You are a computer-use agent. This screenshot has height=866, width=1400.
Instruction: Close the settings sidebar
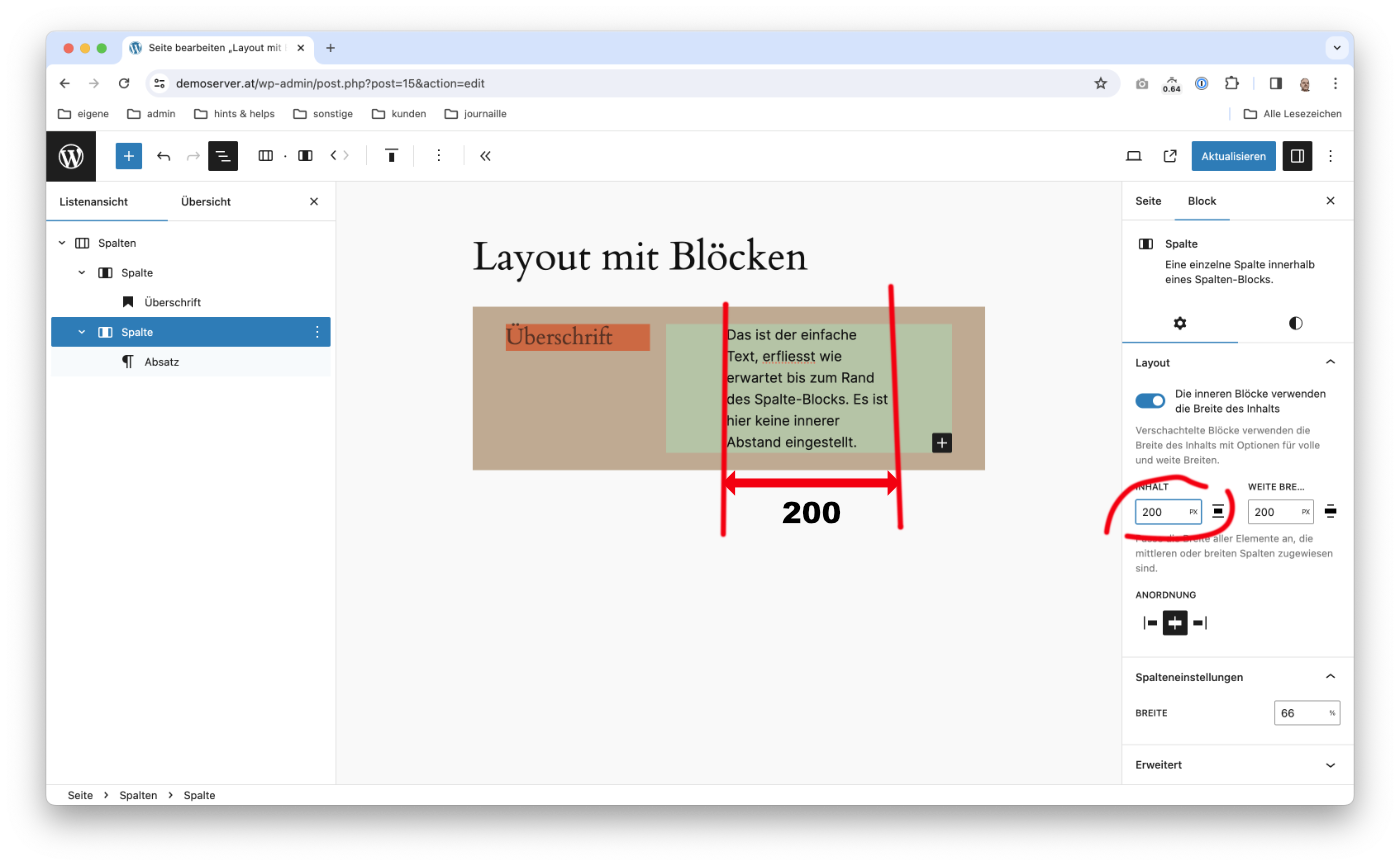tap(1330, 201)
